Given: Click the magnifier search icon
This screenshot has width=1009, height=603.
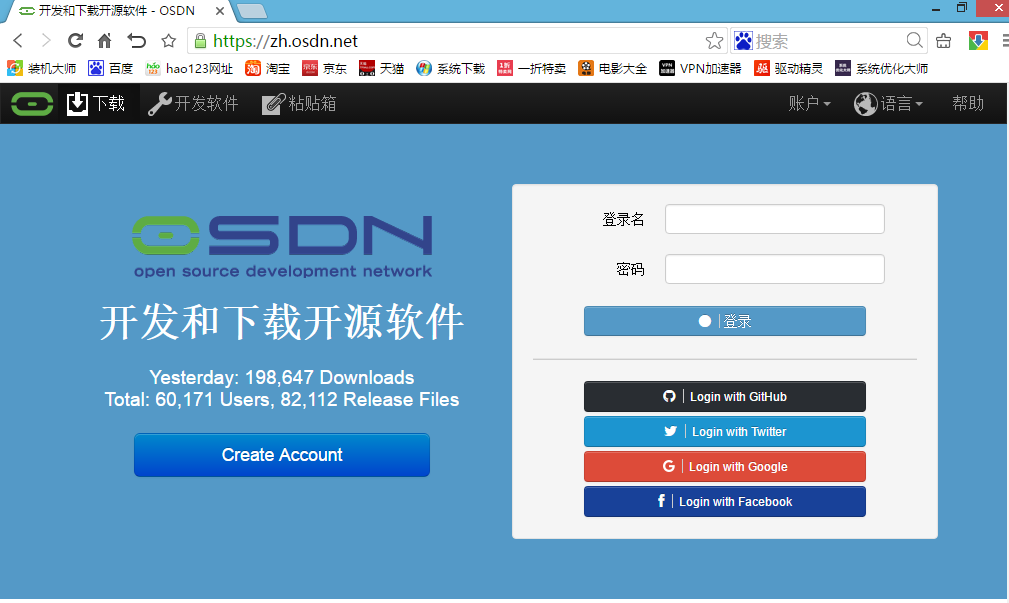Looking at the screenshot, I should click(x=914, y=41).
